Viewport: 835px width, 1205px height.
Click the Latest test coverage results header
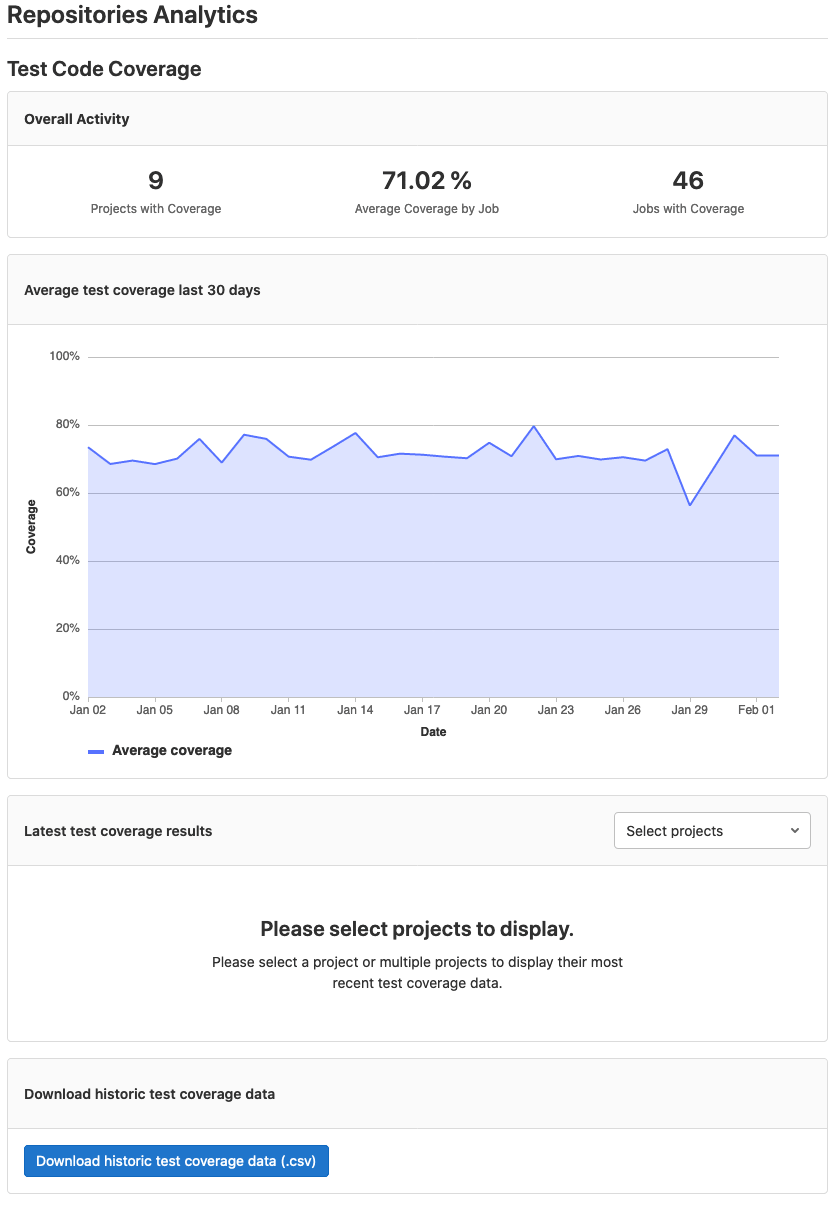click(x=118, y=830)
